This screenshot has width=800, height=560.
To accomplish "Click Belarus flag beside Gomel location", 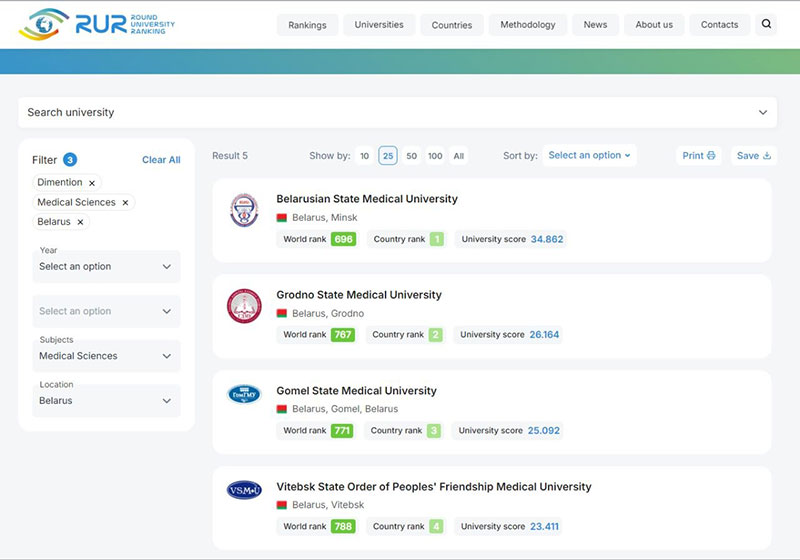I will 282,409.
